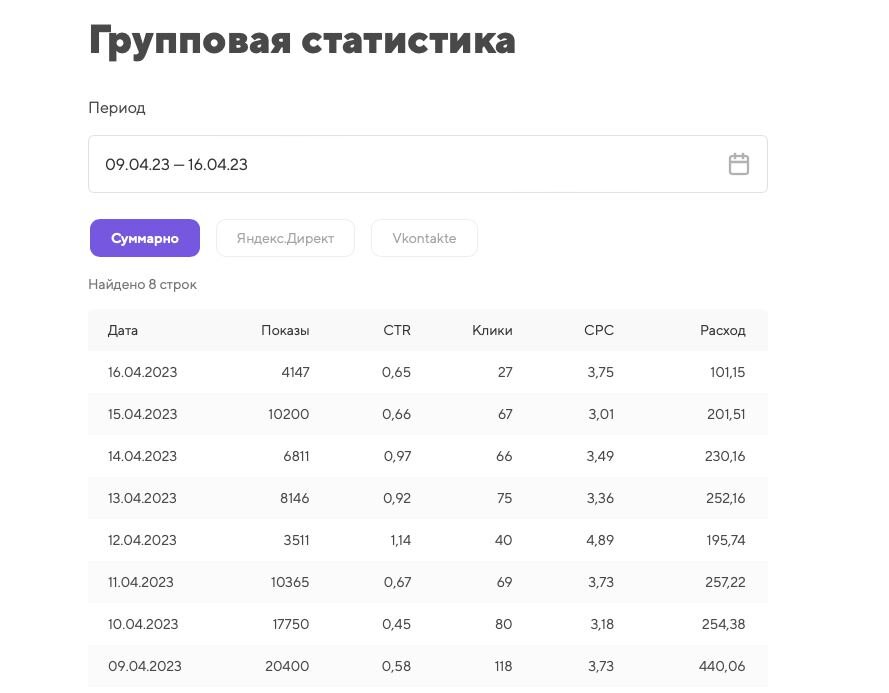Click clicks value 40
Screen dimensions: 889x693
[503, 540]
